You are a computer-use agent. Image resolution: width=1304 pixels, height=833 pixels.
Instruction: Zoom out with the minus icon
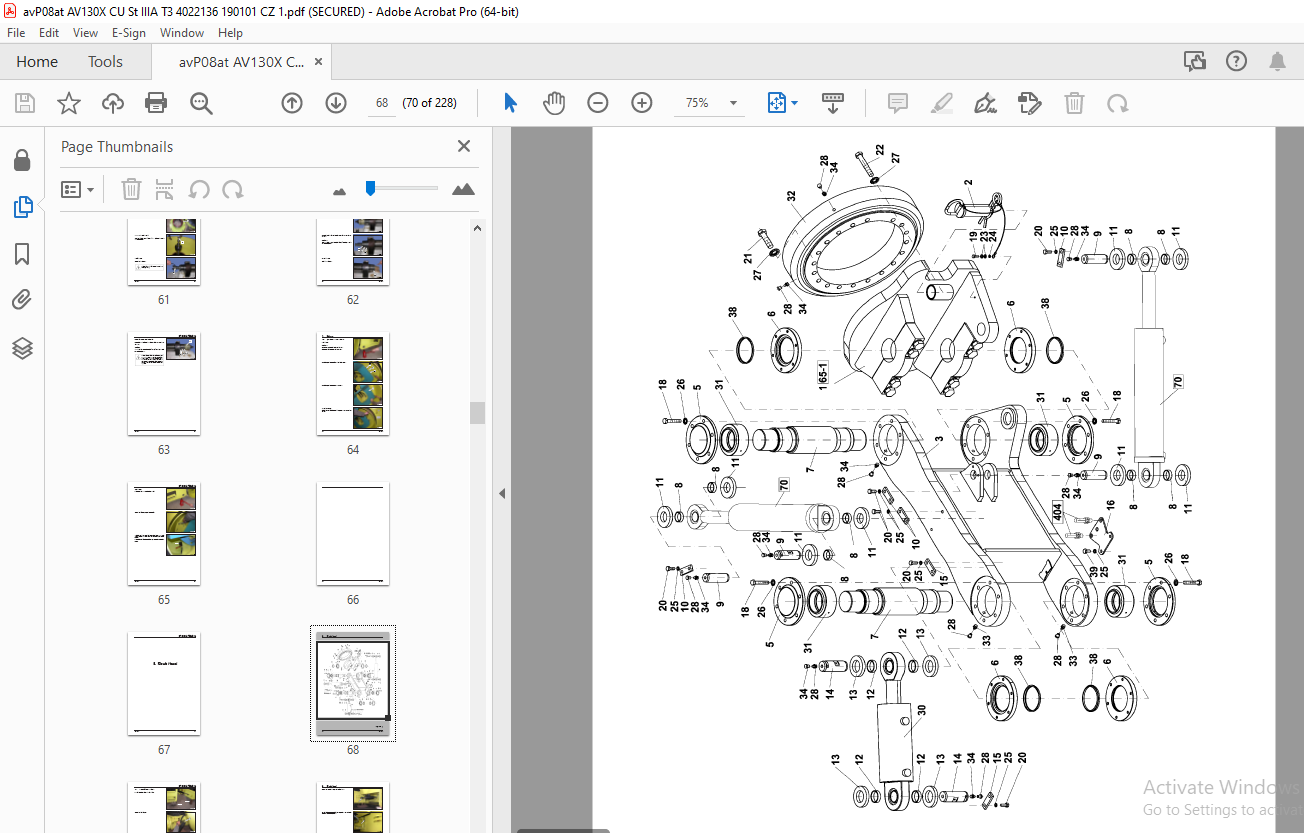tap(598, 103)
